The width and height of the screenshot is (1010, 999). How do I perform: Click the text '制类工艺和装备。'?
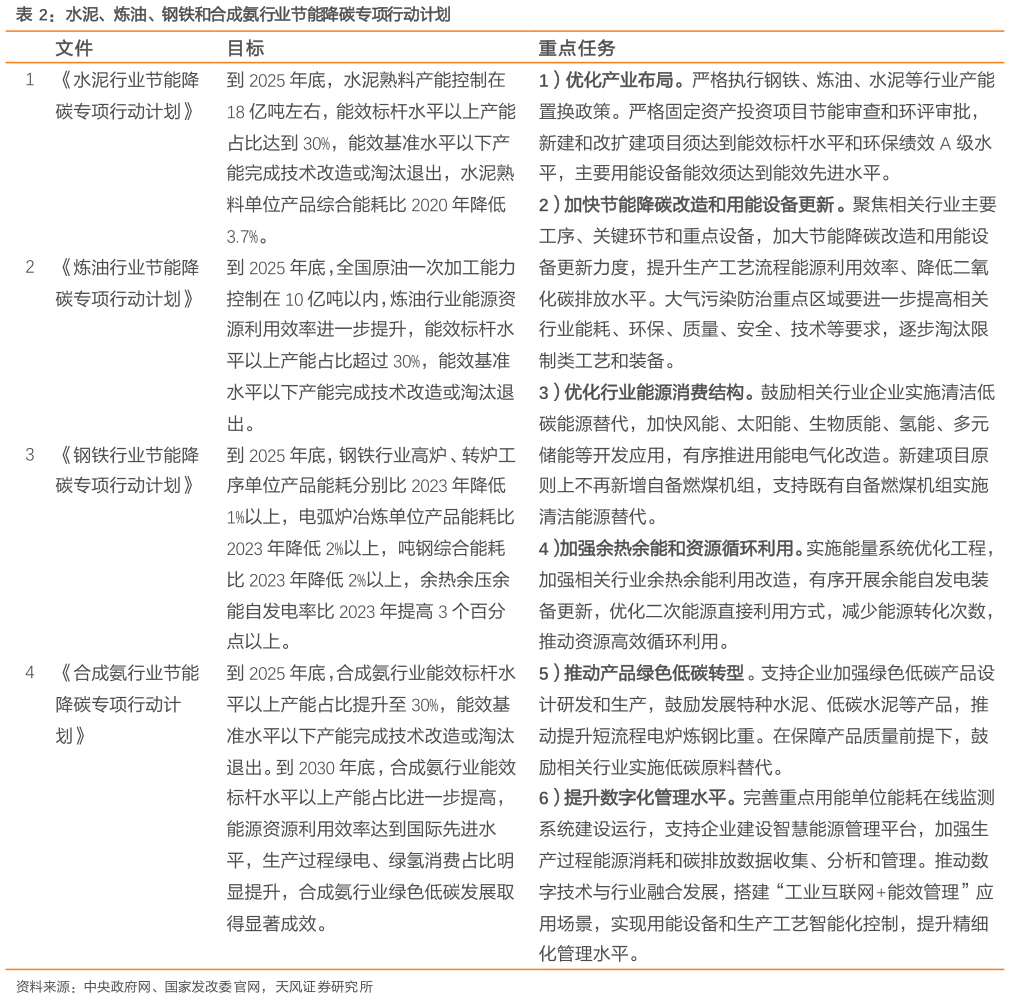[607, 361]
